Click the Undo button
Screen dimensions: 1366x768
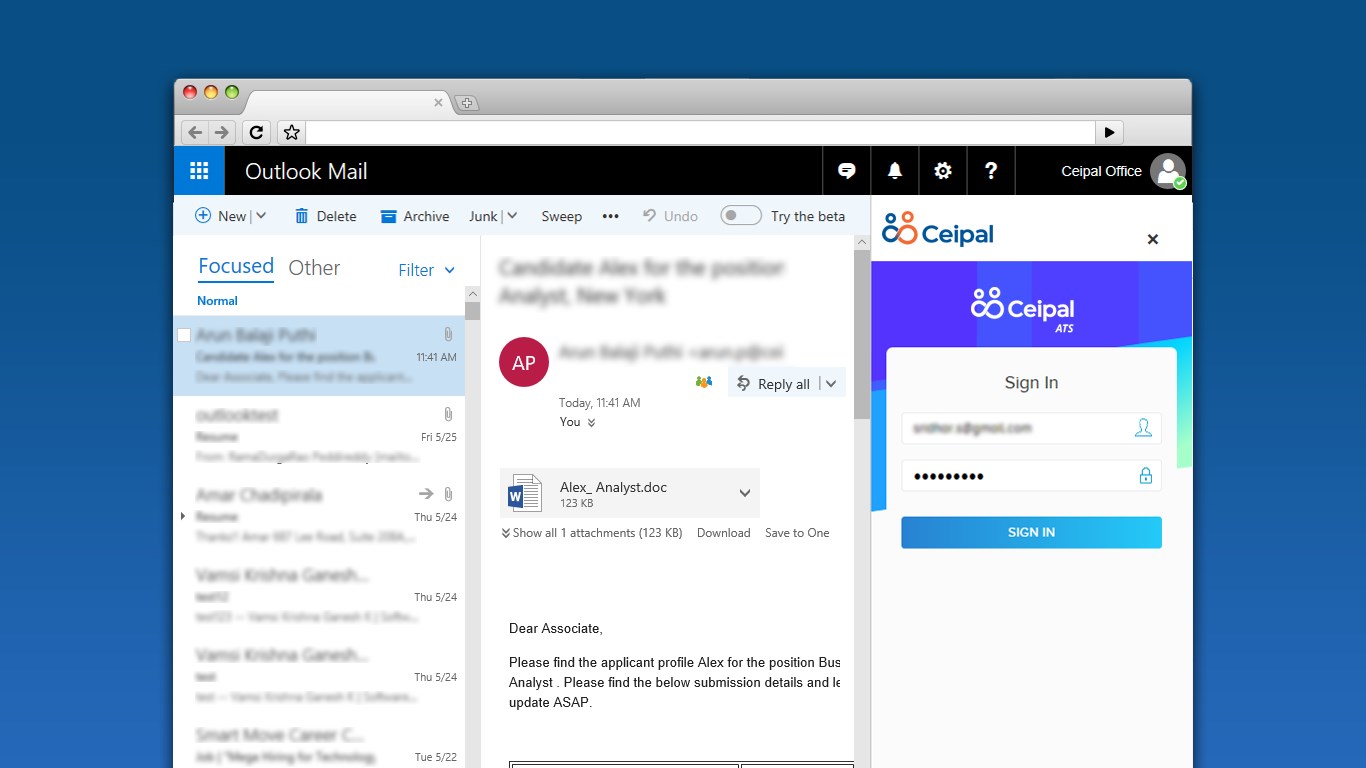(670, 216)
